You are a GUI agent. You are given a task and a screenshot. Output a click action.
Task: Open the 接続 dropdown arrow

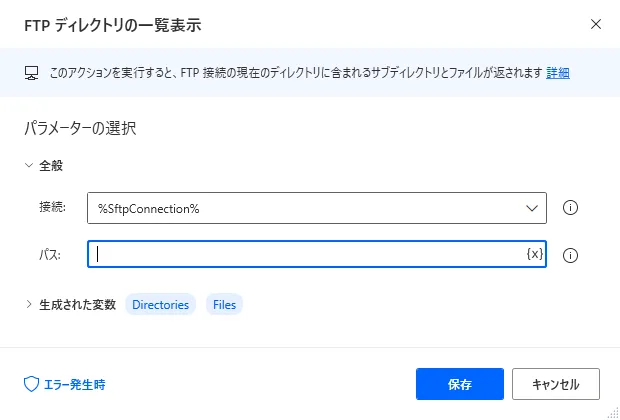click(531, 208)
